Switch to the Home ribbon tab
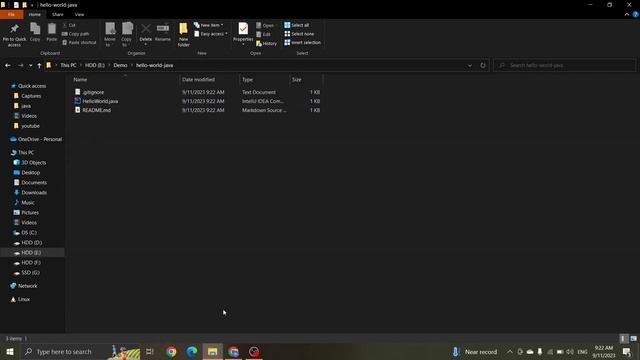This screenshot has width=640, height=360. pos(35,14)
